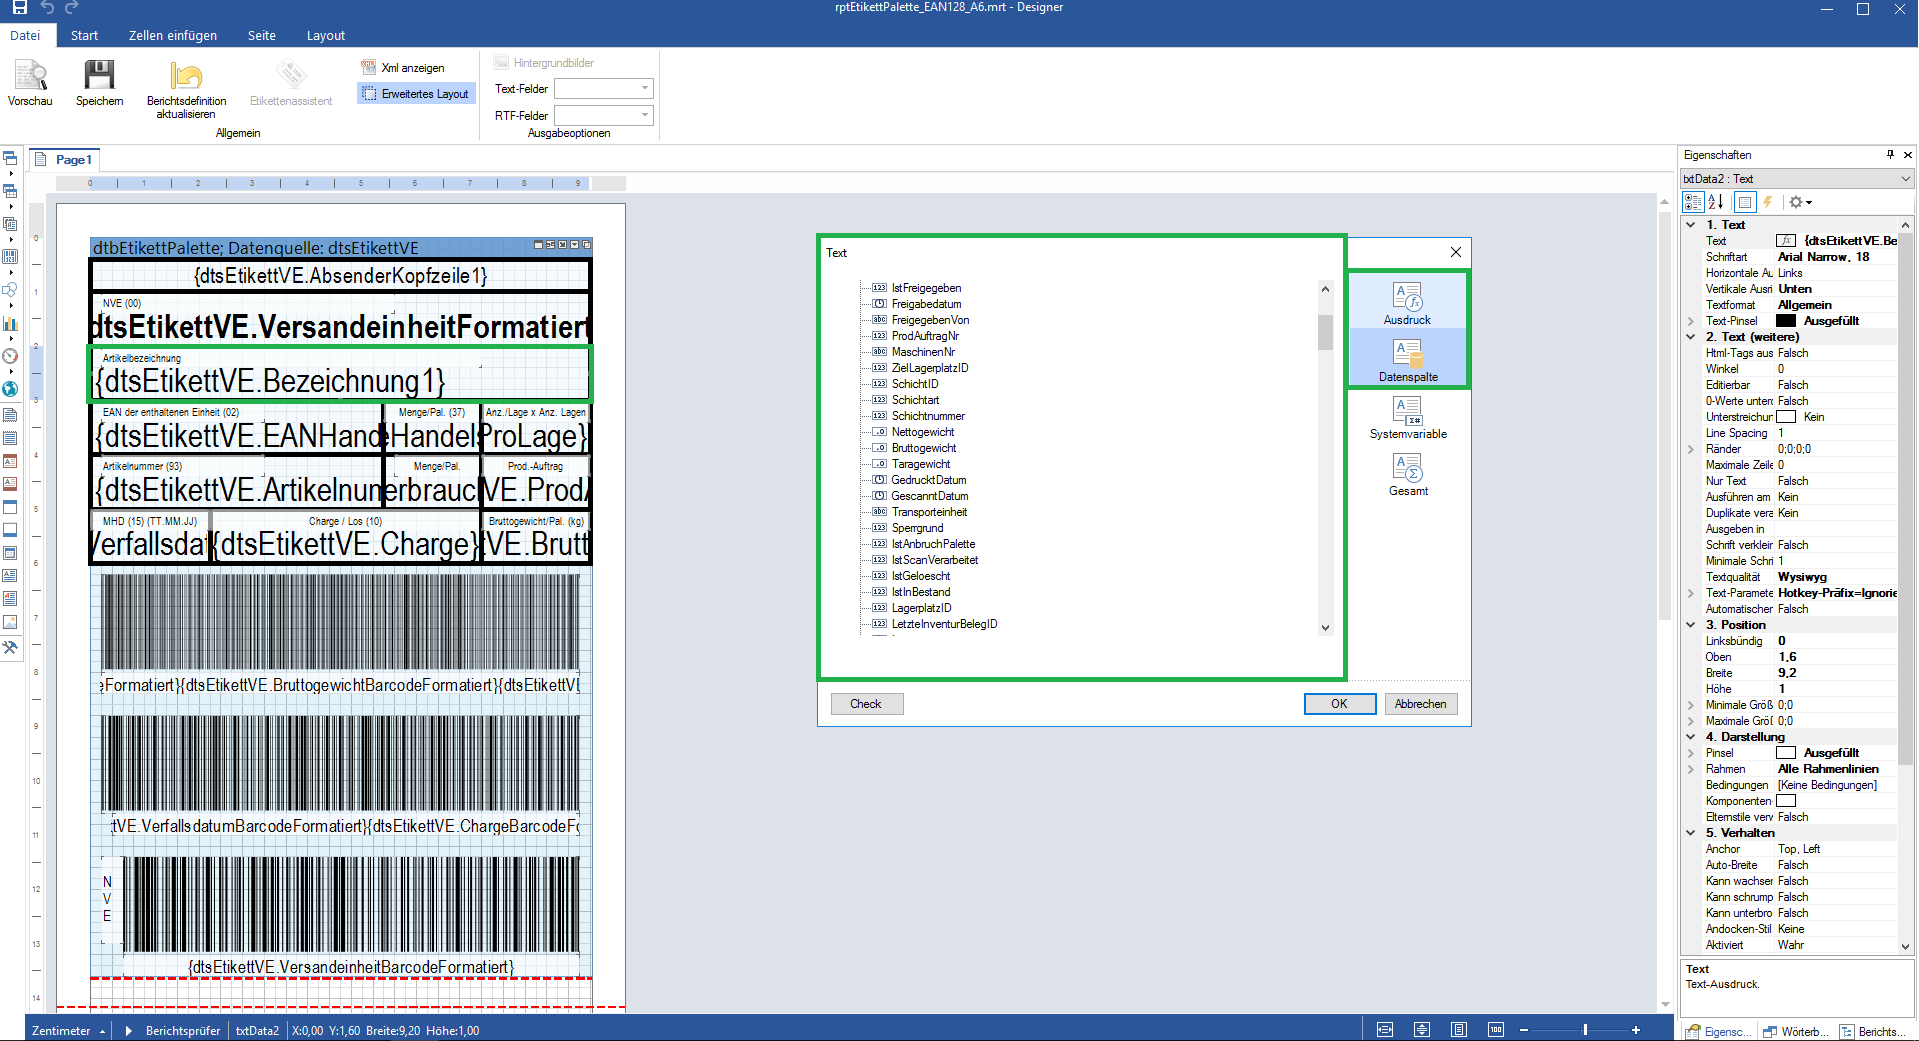Select Bruttogewicht in the field list
This screenshot has height=1041, width=1919.
(924, 448)
